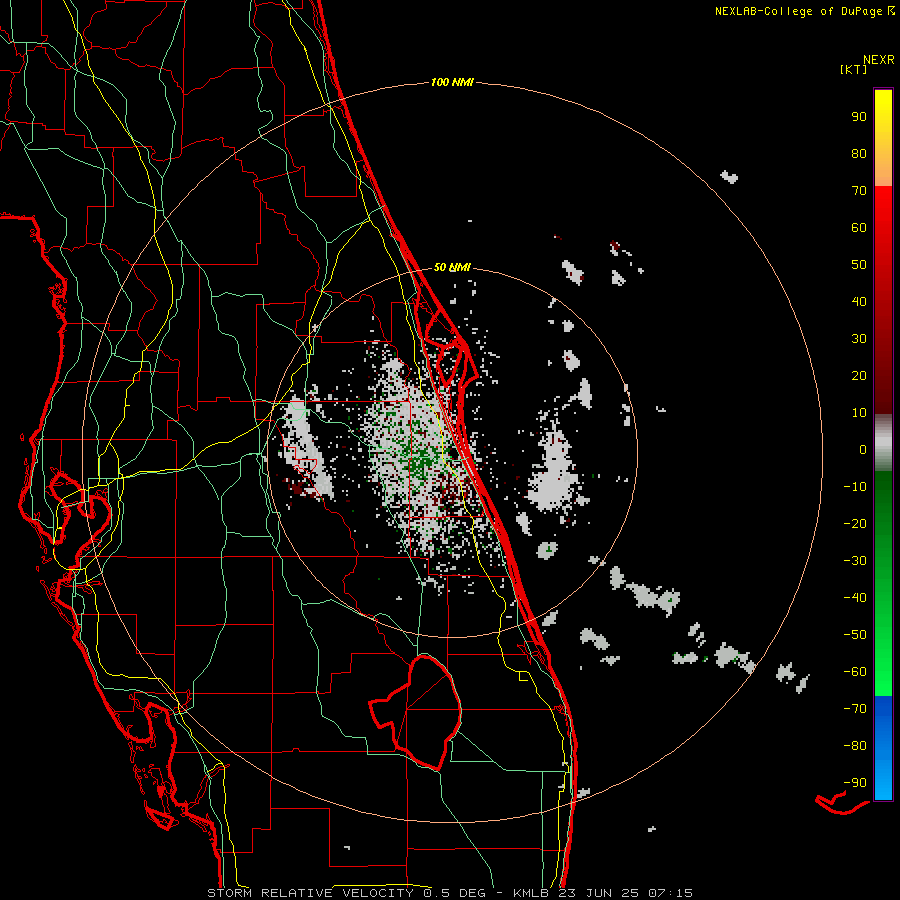Click the positive 60 scale value

point(859,228)
